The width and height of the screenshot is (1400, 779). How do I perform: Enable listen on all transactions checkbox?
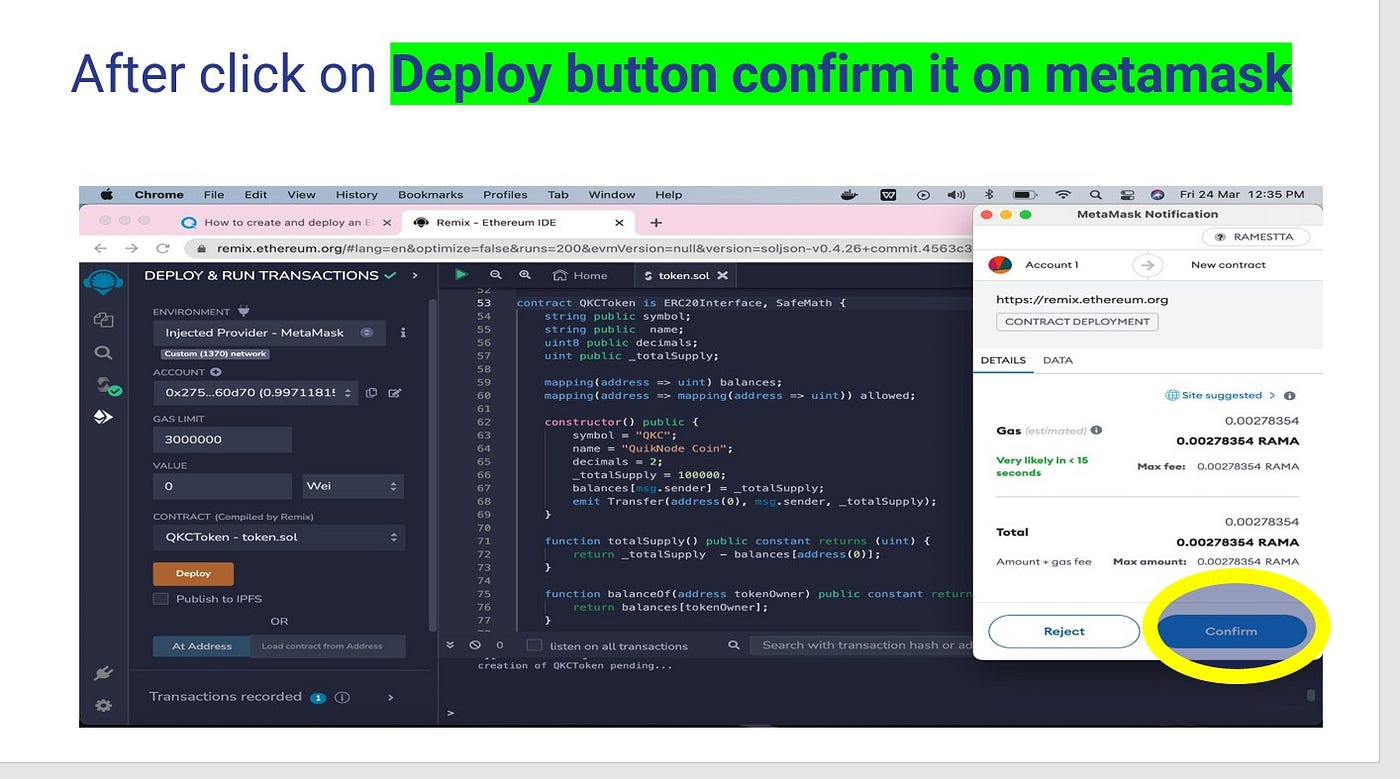(x=534, y=645)
